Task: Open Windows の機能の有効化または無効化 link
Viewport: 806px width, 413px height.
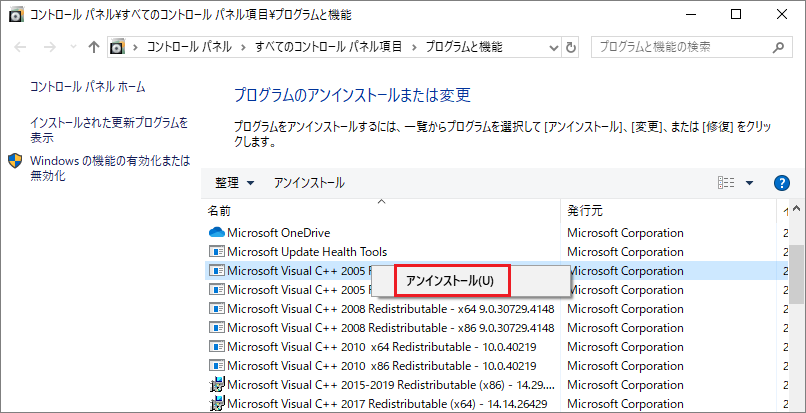Action: [110, 168]
